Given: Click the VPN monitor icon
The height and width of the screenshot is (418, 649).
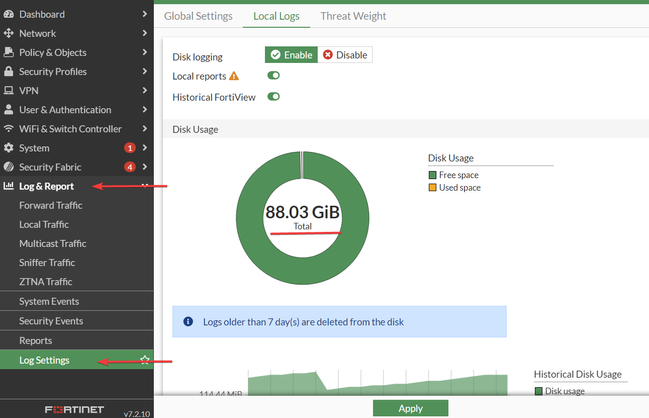Looking at the screenshot, I should pos(9,90).
